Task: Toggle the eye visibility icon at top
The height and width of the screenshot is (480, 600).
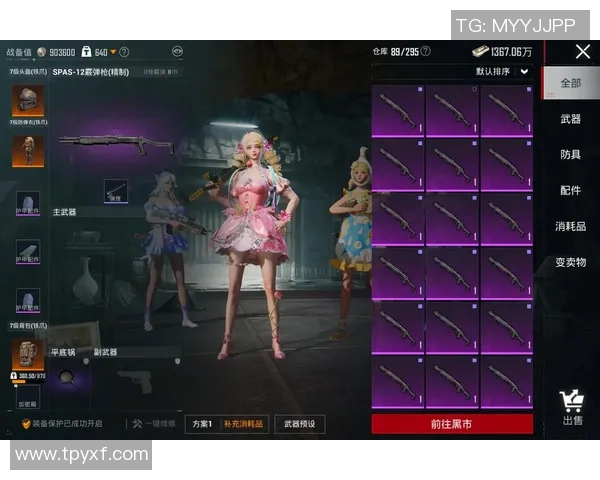Action: click(x=177, y=51)
